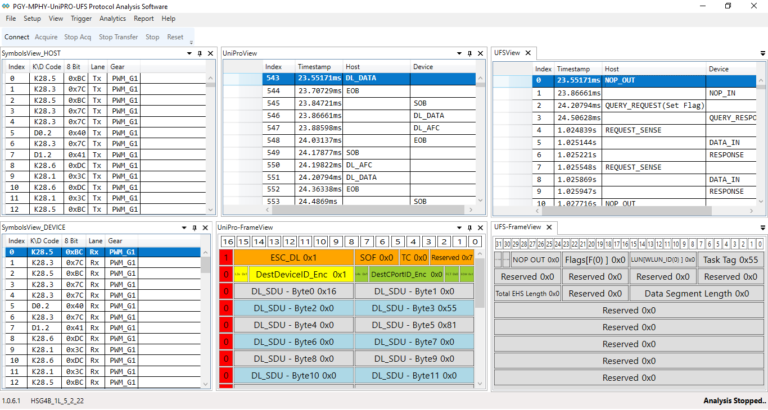Click UniProView horizontal scrollbar right arrow
The image size is (768, 410).
[x=471, y=210]
